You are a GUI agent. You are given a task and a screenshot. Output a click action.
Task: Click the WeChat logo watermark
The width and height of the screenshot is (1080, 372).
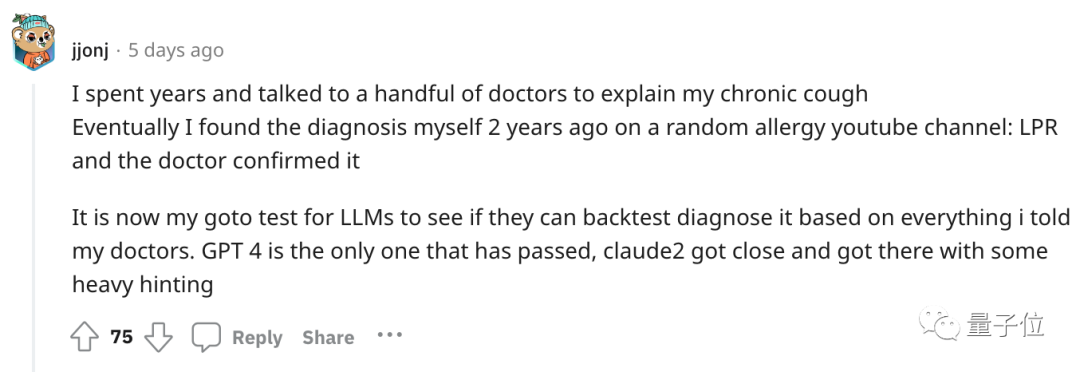940,324
